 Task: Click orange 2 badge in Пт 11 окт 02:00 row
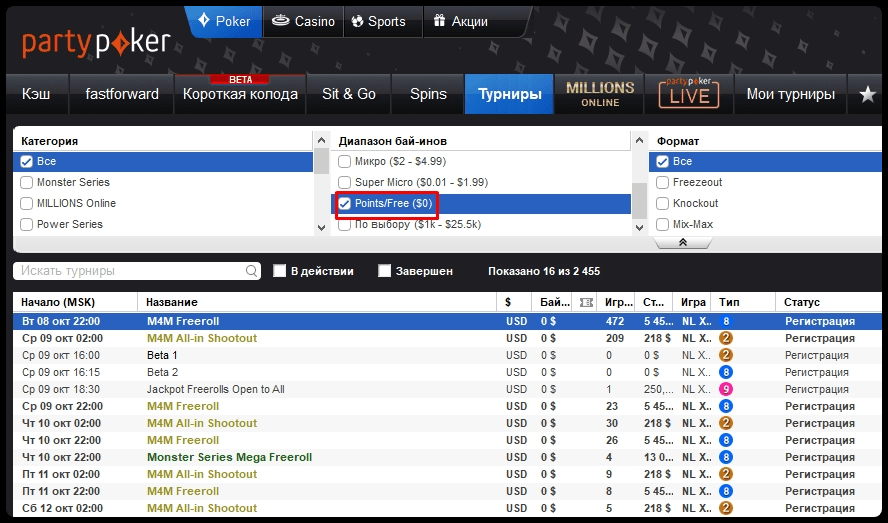725,474
